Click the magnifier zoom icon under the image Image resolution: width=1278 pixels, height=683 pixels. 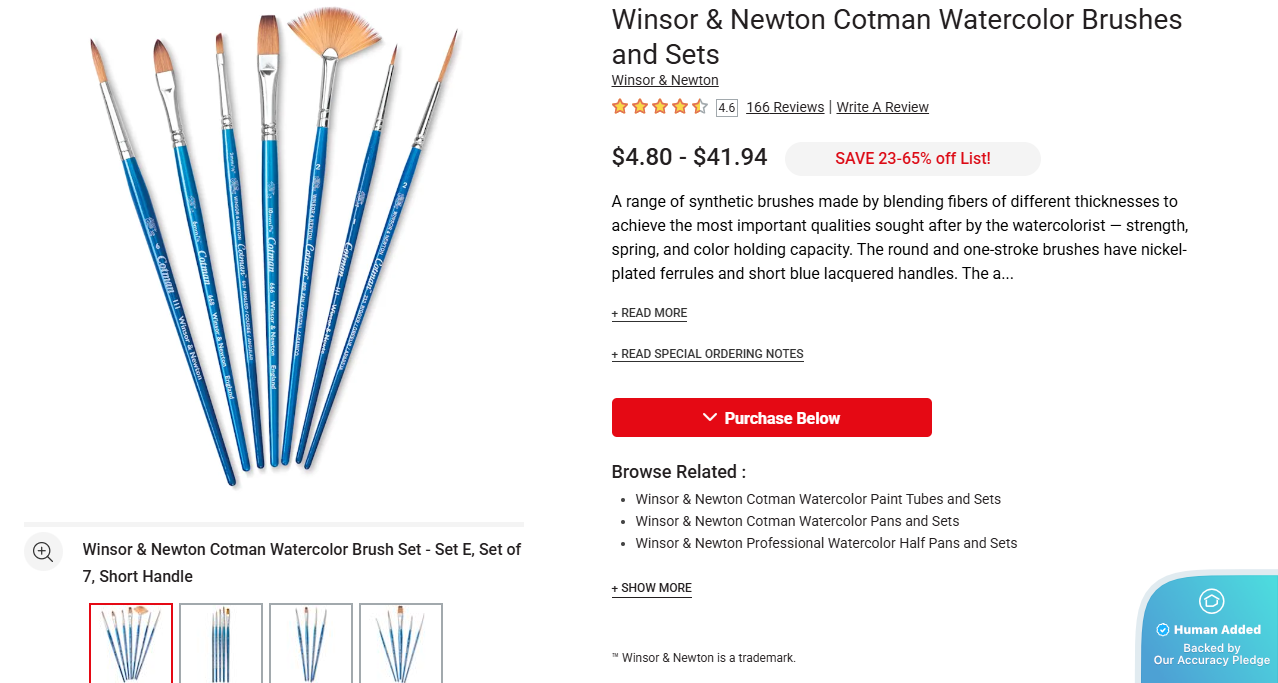[x=43, y=551]
